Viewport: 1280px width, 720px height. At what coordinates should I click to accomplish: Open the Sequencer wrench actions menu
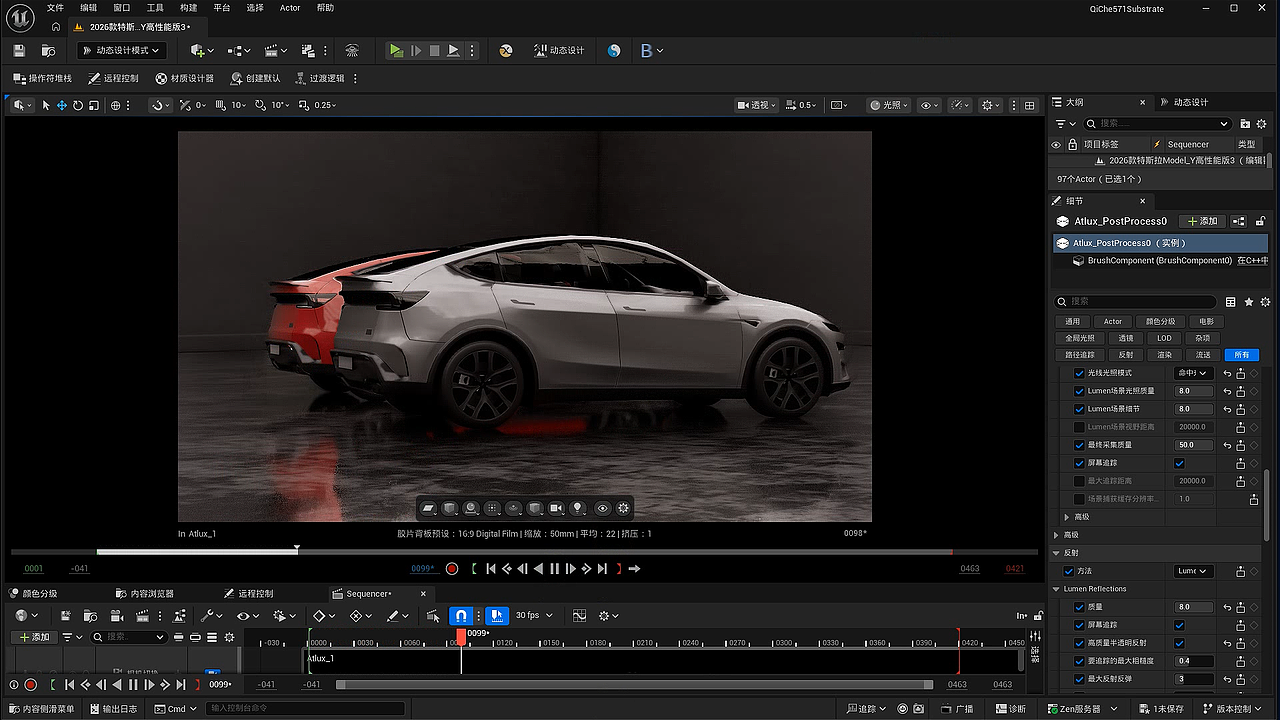[210, 615]
